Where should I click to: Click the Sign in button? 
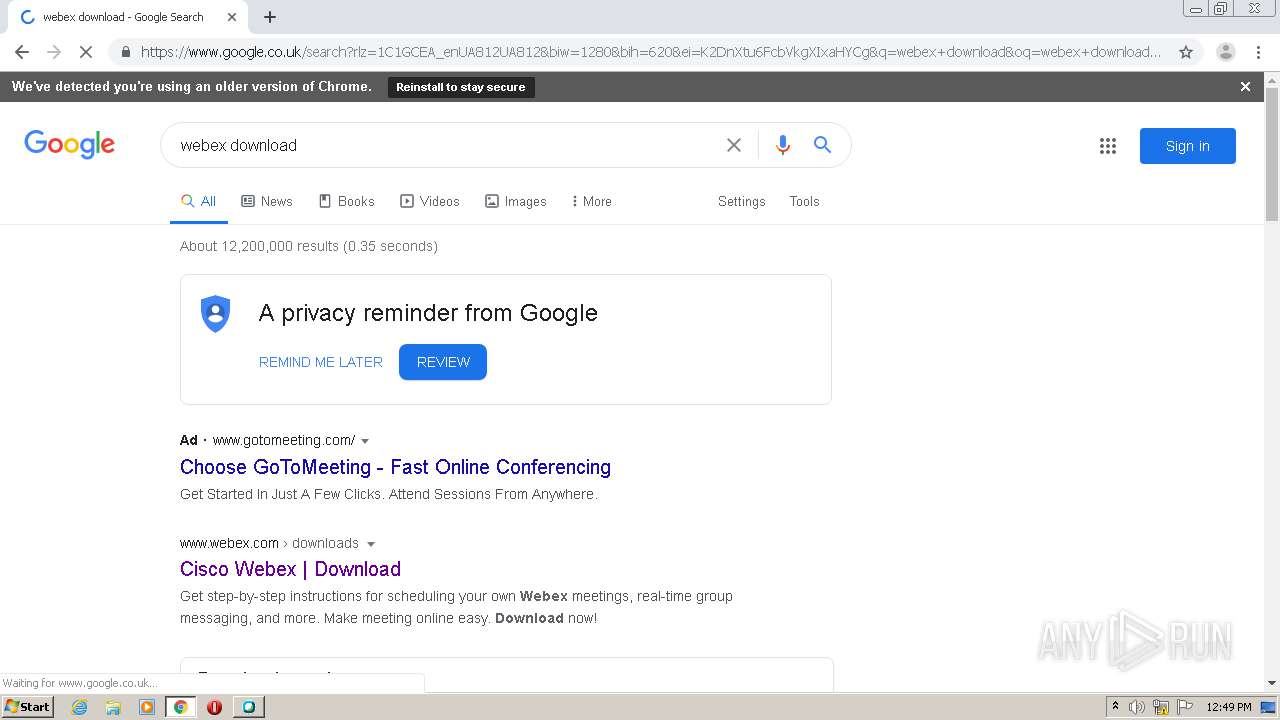click(1188, 146)
